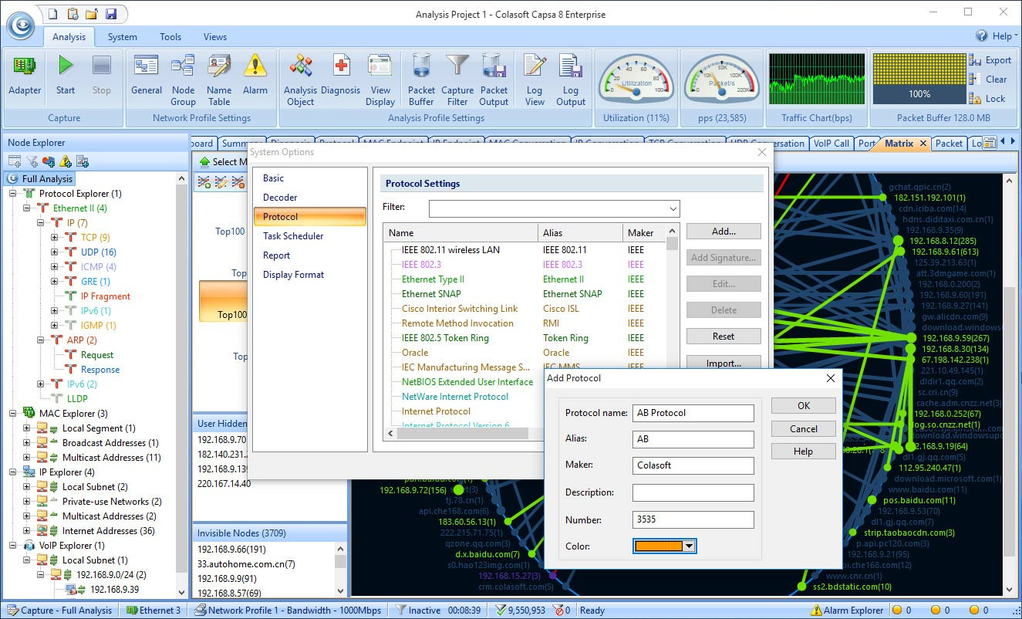Select Task Scheduler in System Options
Screen dimensions: 1022x619
310,236
